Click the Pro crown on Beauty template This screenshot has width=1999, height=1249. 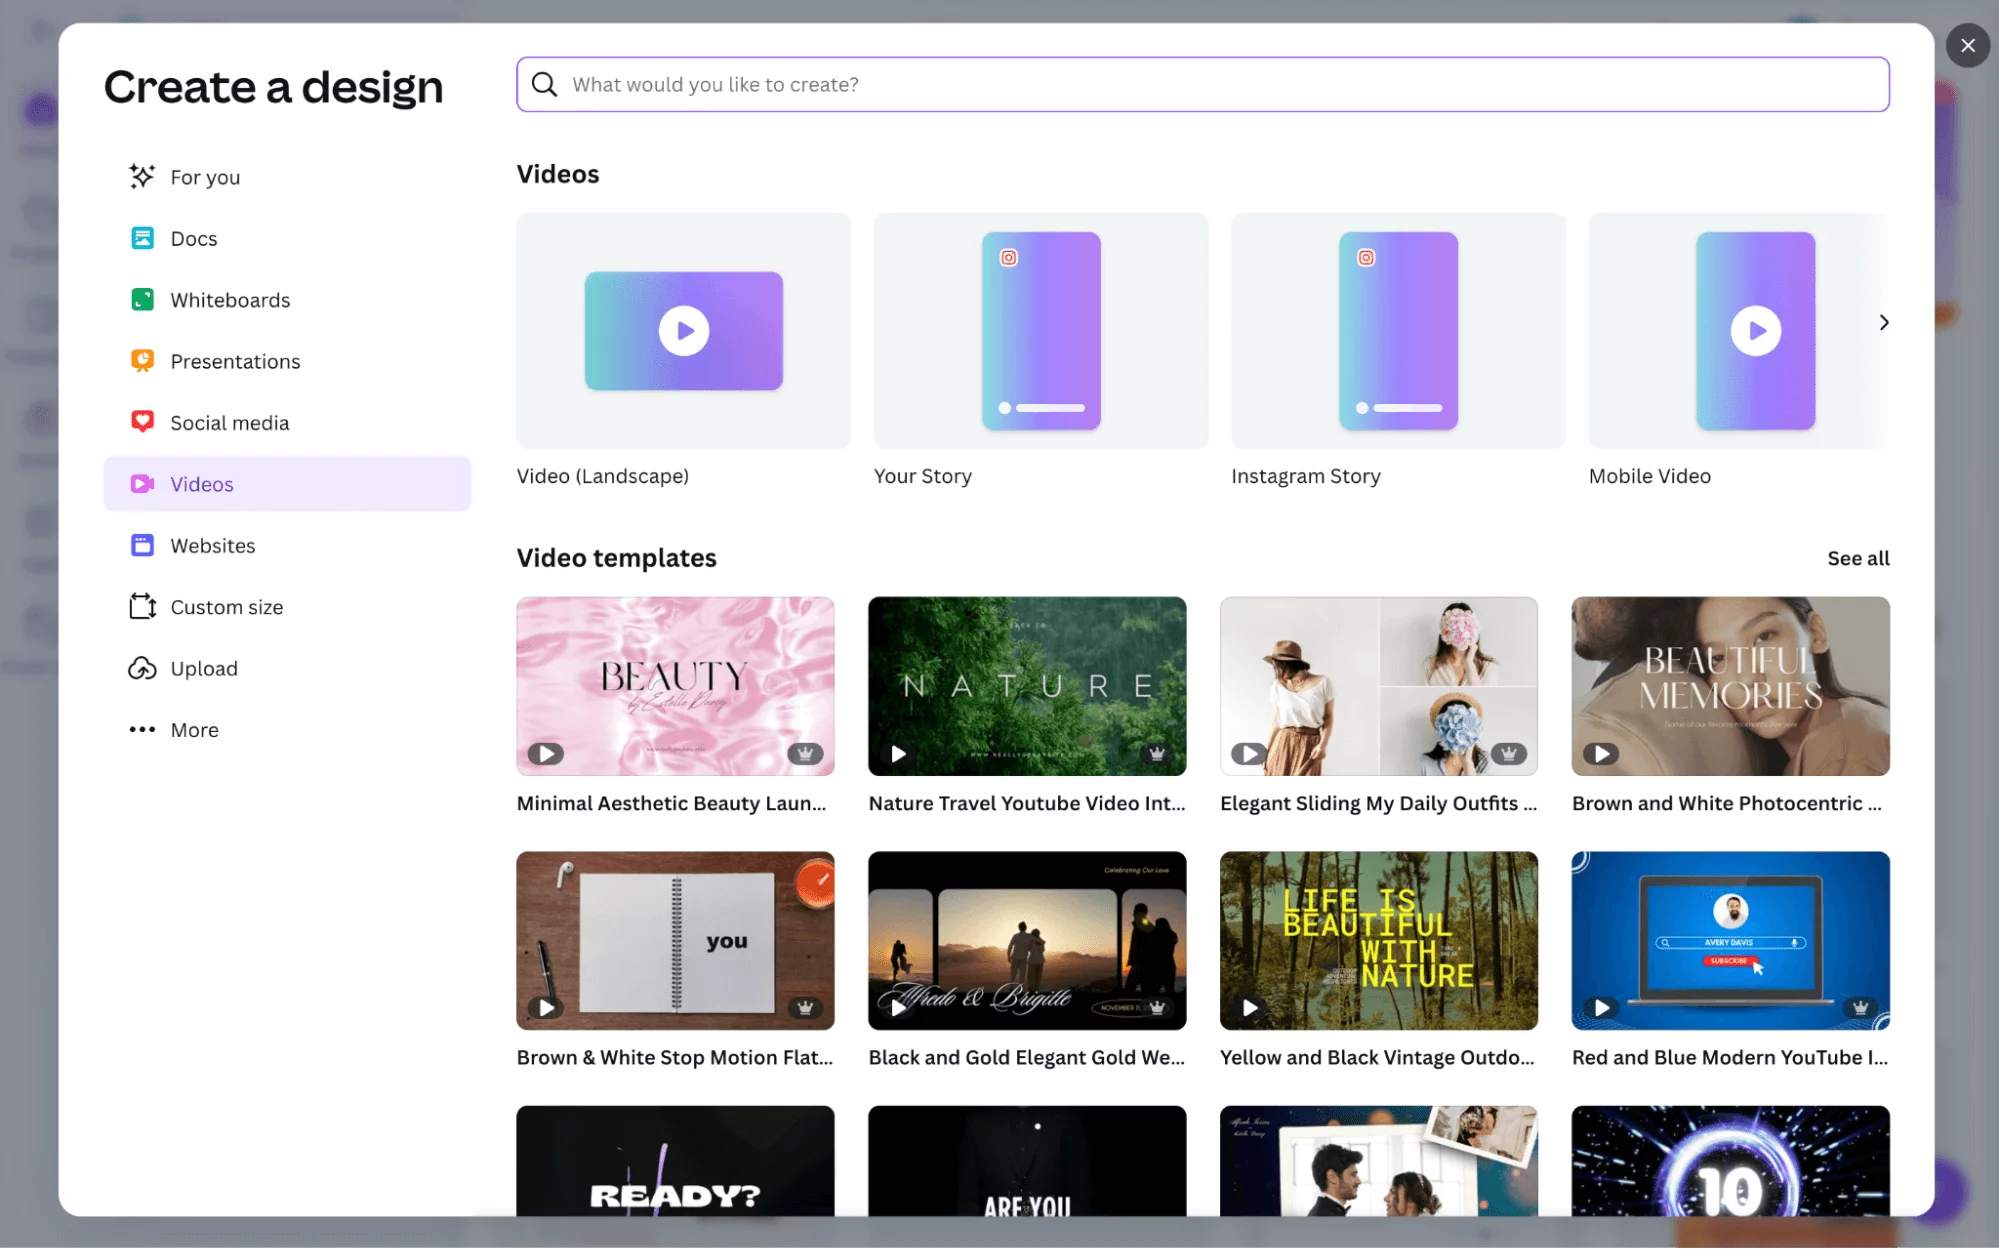coord(805,753)
